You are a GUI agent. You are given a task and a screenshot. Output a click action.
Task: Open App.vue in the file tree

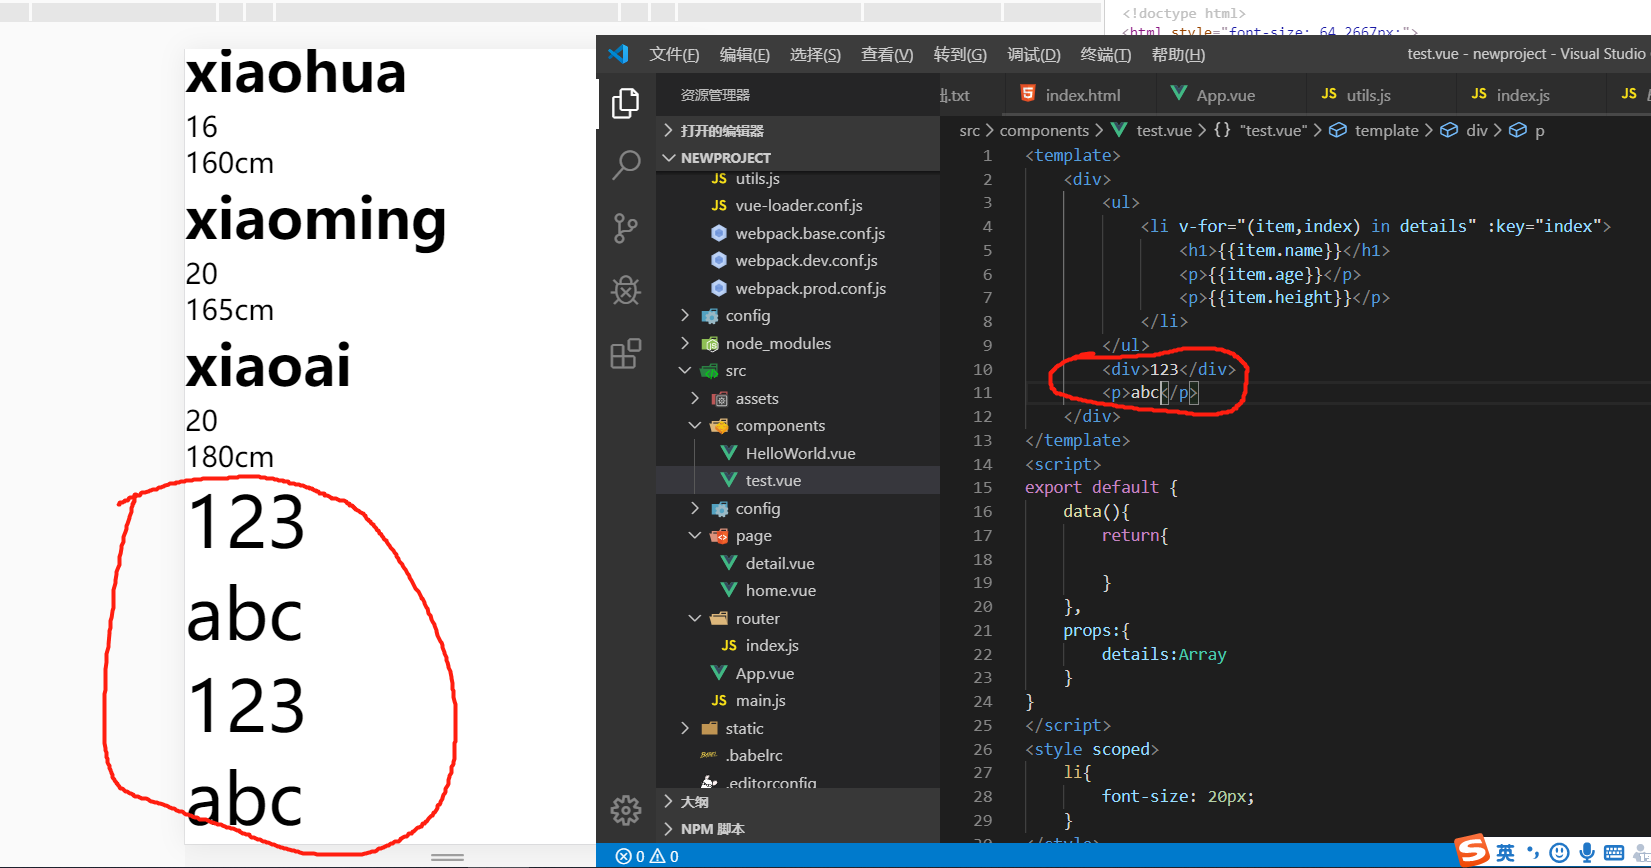pyautogui.click(x=798, y=673)
